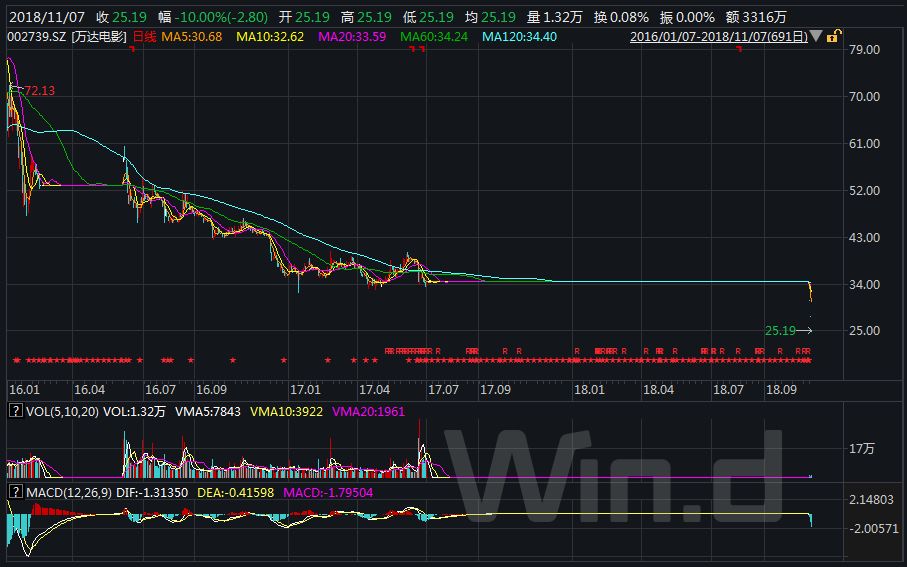Click the lock icon beside the date range
Screen dimensions: 907x567
[833, 37]
